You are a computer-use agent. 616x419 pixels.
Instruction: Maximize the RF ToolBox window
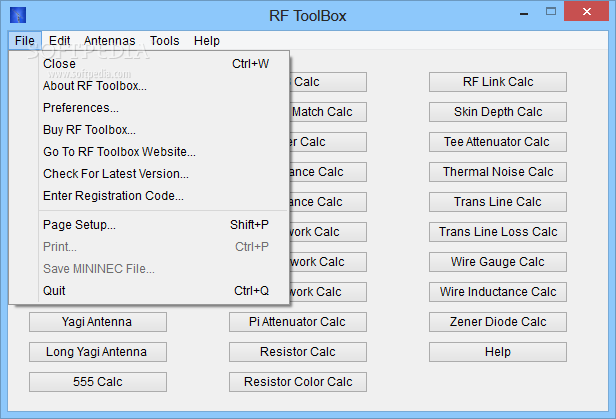point(551,12)
